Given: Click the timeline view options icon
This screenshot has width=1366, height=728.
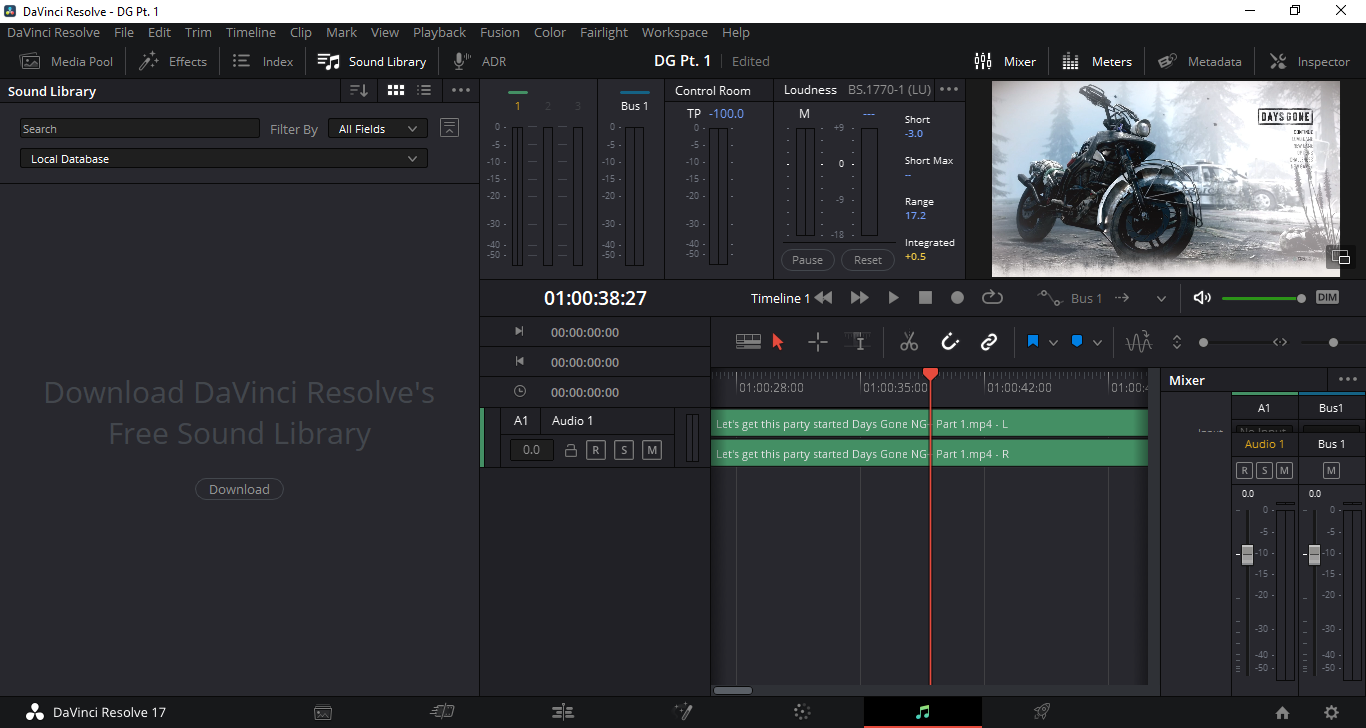Looking at the screenshot, I should 748,342.
